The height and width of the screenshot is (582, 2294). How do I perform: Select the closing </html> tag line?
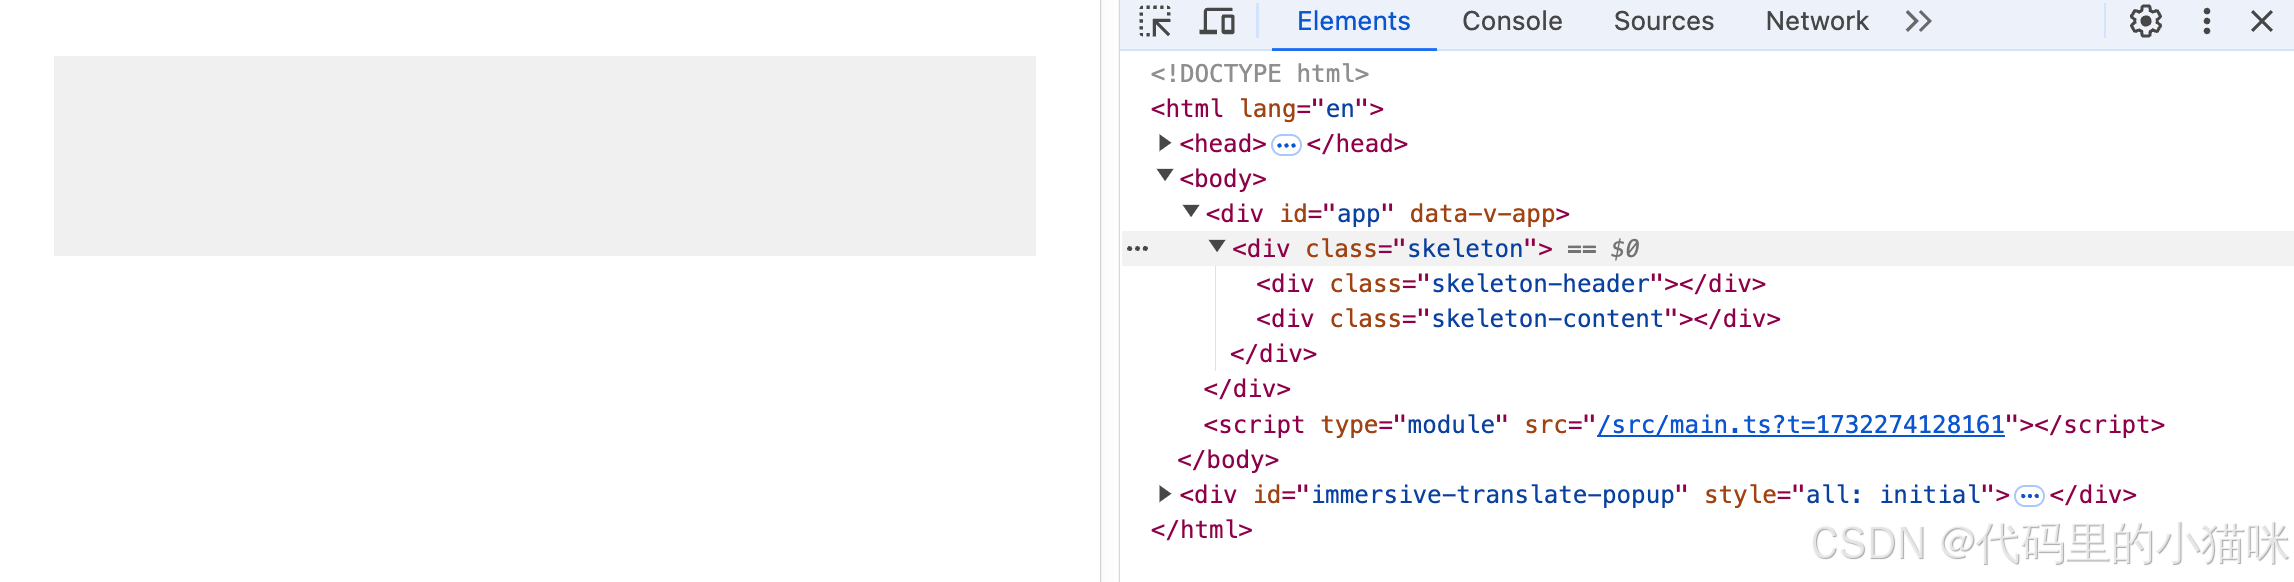[1201, 530]
